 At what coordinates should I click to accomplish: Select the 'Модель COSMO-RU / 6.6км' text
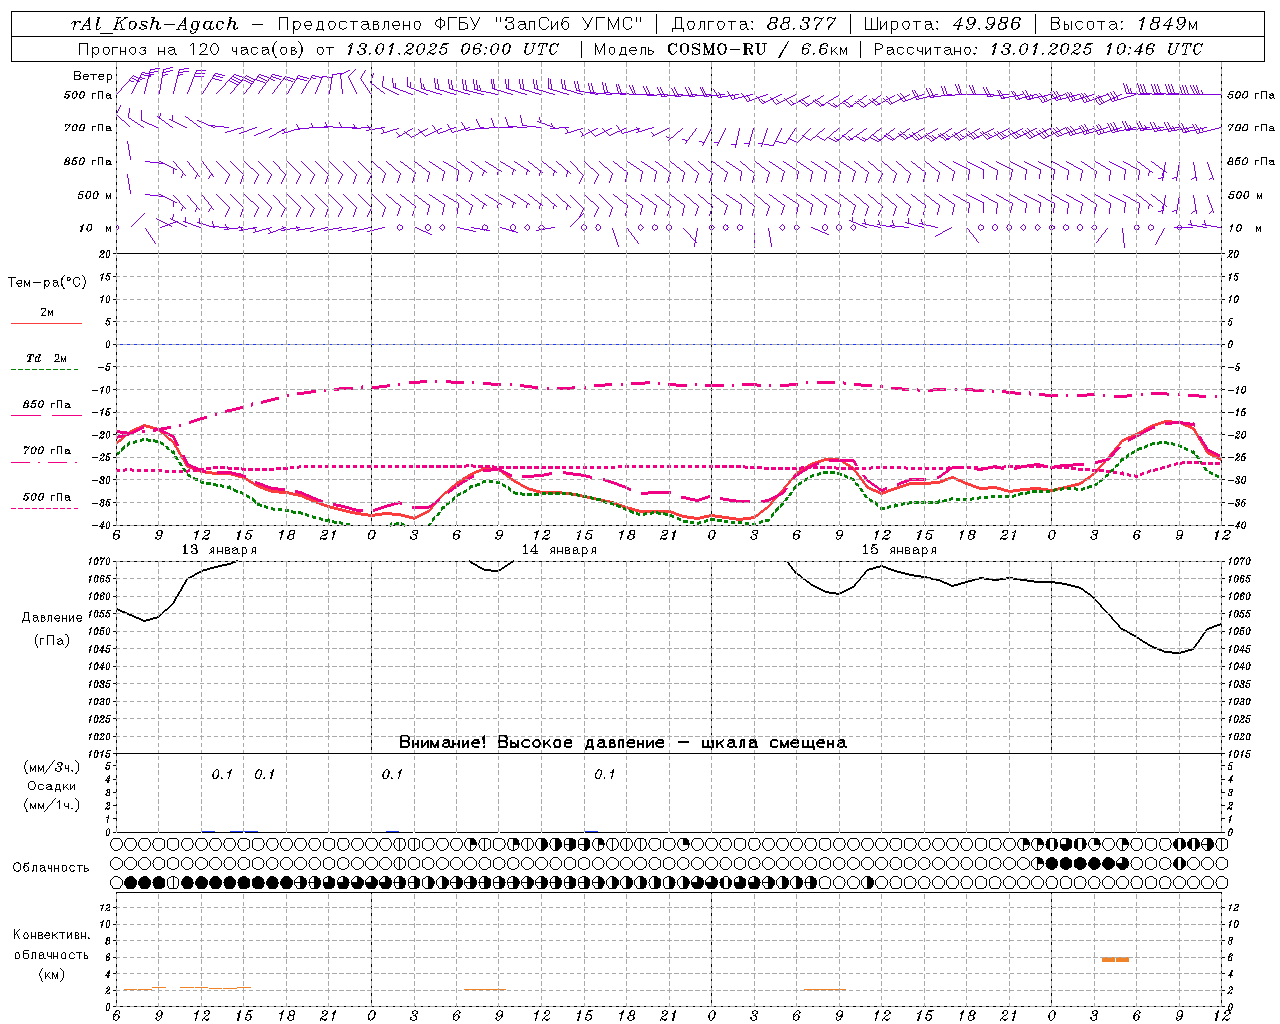click(721, 49)
